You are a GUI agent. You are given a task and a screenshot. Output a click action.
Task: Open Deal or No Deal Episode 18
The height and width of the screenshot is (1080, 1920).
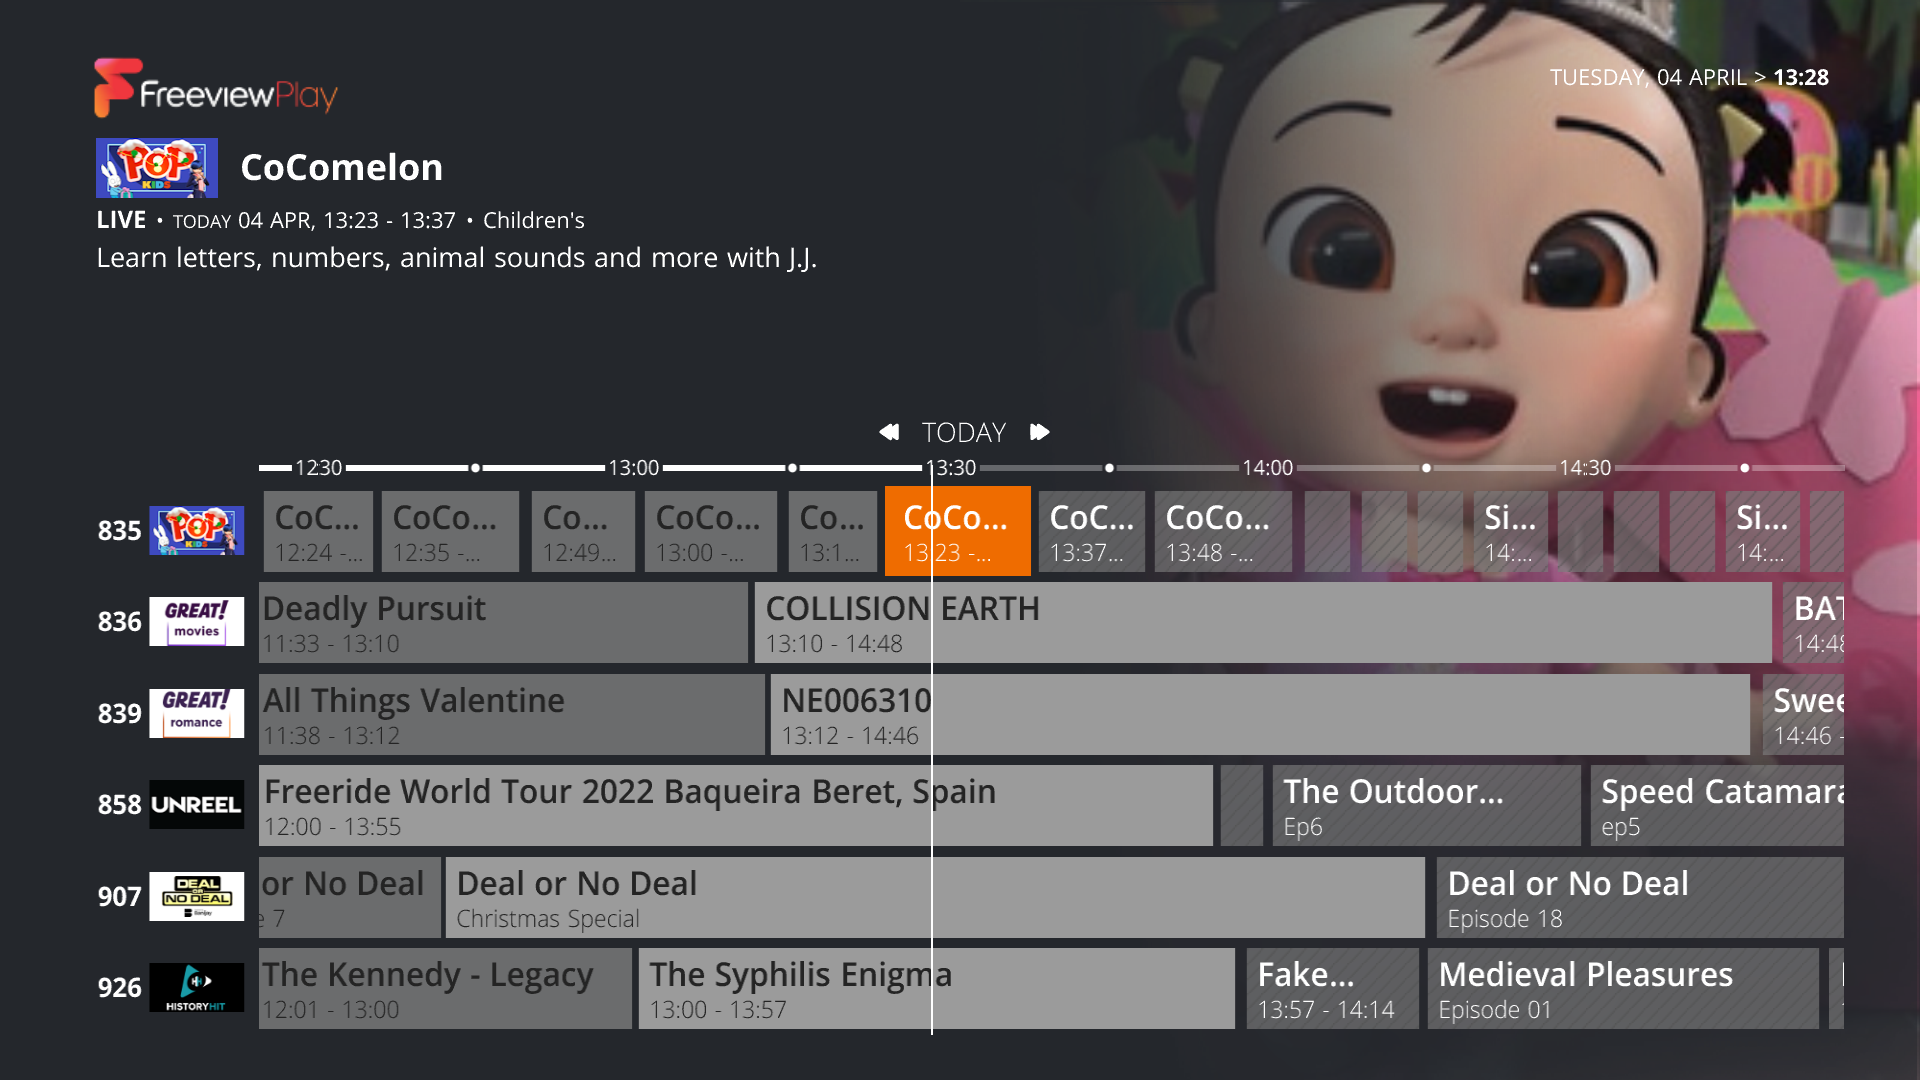1640,897
